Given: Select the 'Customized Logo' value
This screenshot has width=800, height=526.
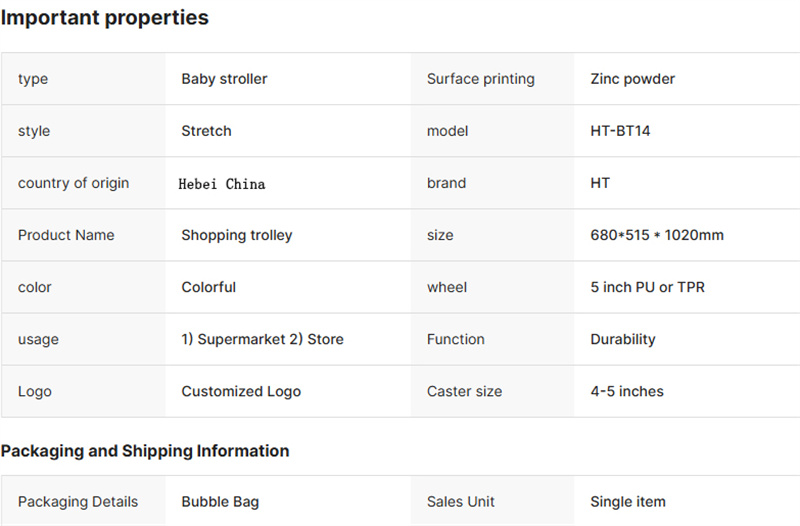Looking at the screenshot, I should coord(241,392).
